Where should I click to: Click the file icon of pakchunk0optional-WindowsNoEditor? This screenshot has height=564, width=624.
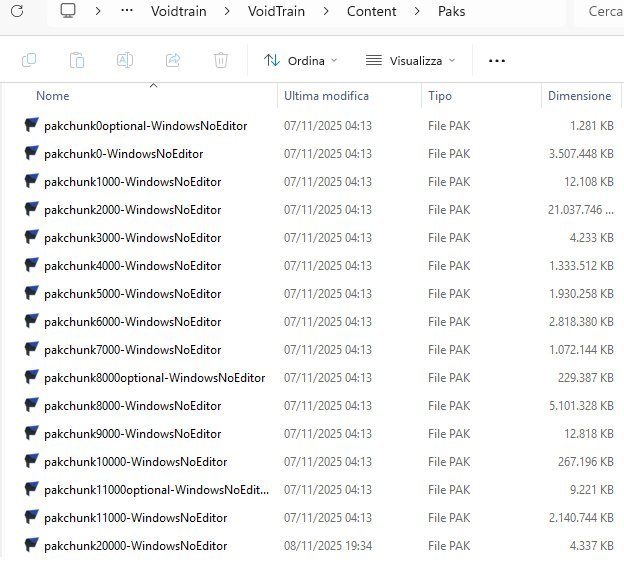point(31,125)
